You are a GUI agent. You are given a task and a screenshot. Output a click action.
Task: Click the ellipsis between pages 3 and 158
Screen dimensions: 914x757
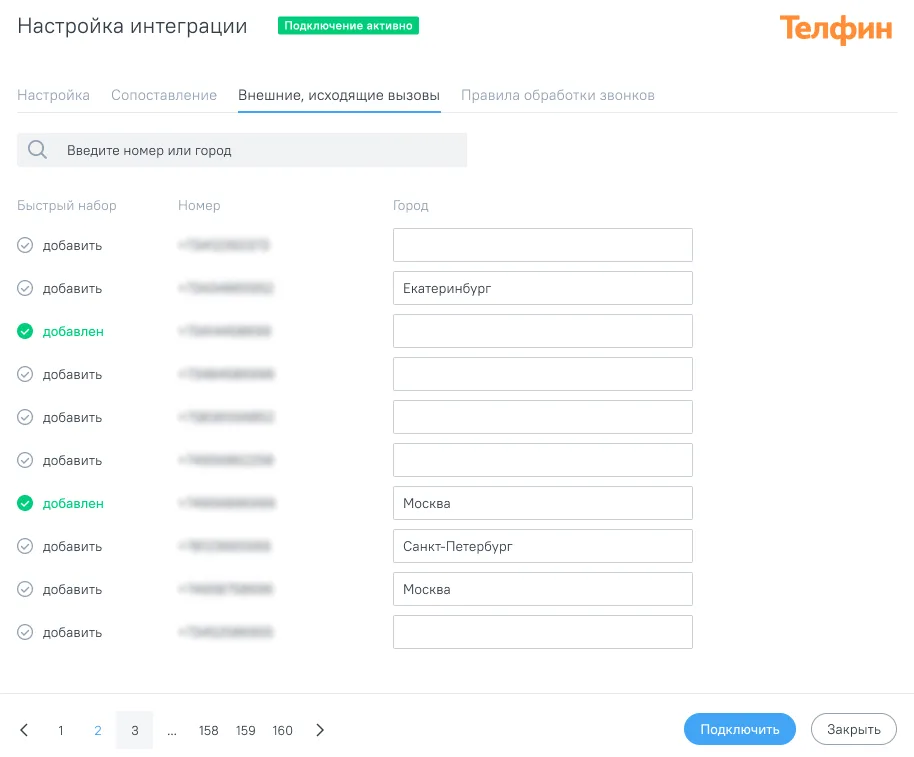tap(171, 730)
